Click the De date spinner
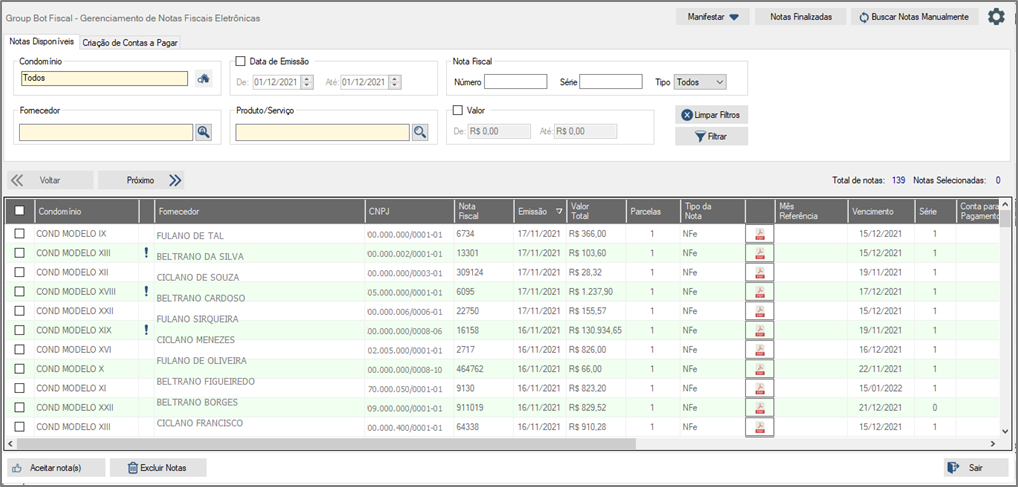This screenshot has width=1018, height=487. [x=308, y=82]
